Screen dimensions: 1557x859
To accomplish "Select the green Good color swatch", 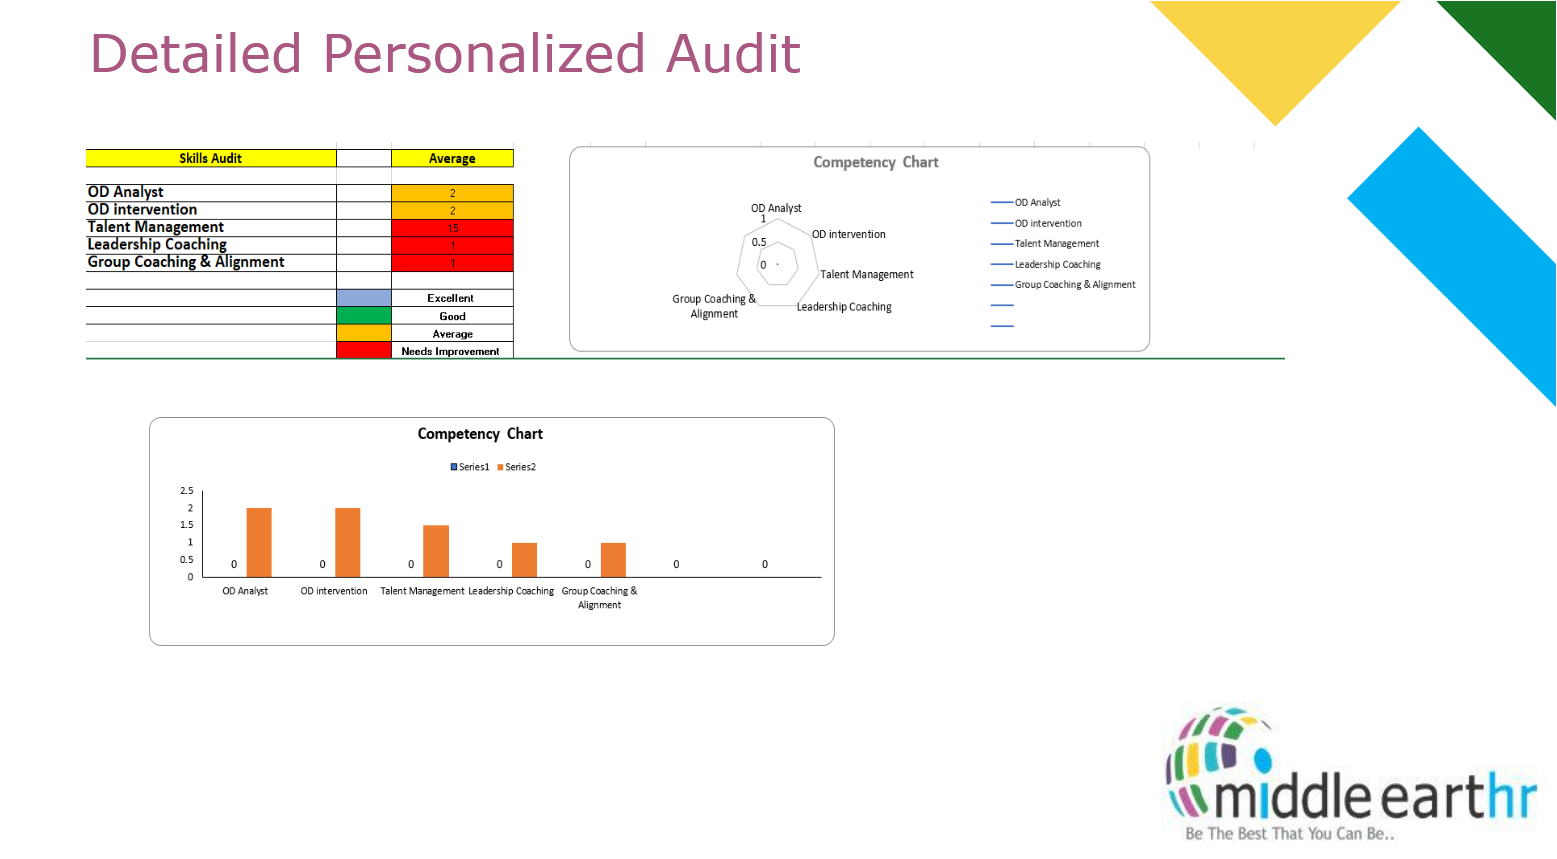I will [364, 316].
